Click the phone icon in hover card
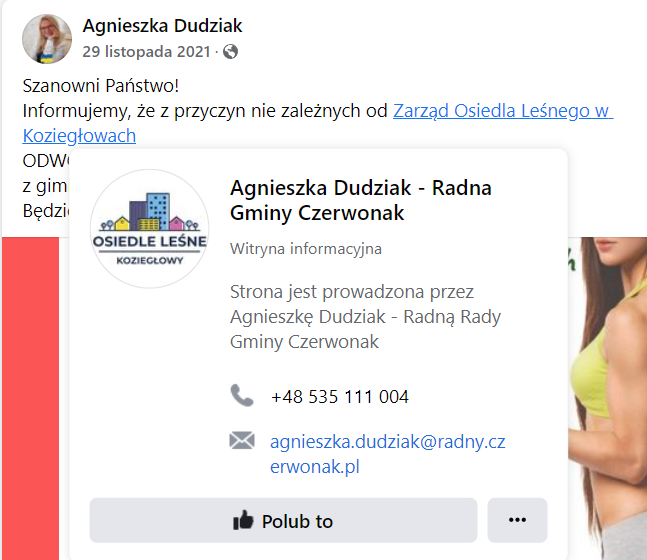Screen dimensions: 647x560 coord(242,395)
